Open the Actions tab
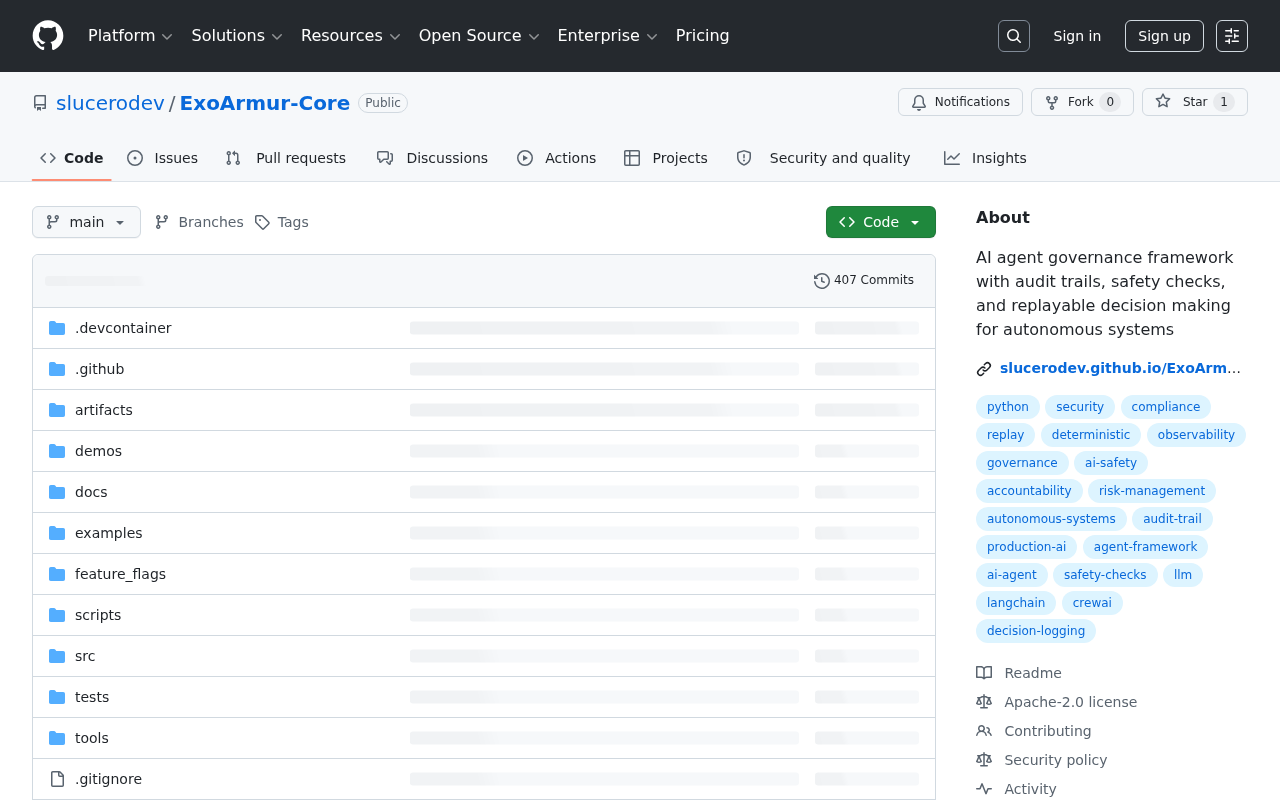1280x800 pixels. coord(556,158)
